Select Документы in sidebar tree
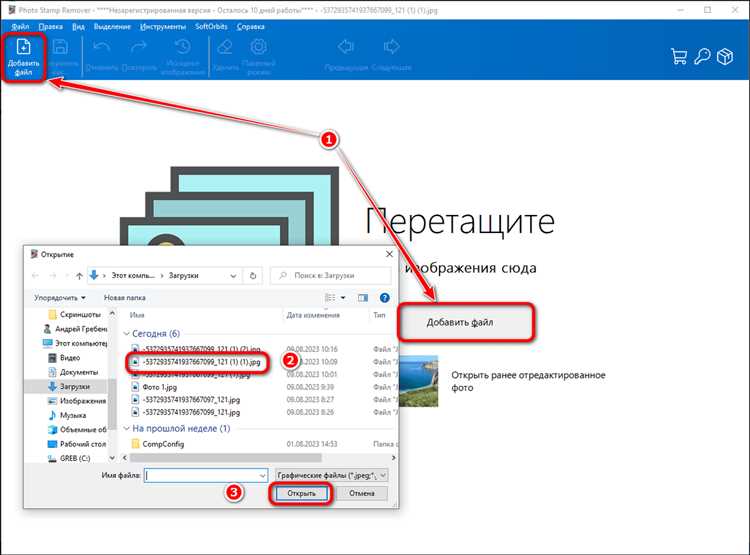 73,372
